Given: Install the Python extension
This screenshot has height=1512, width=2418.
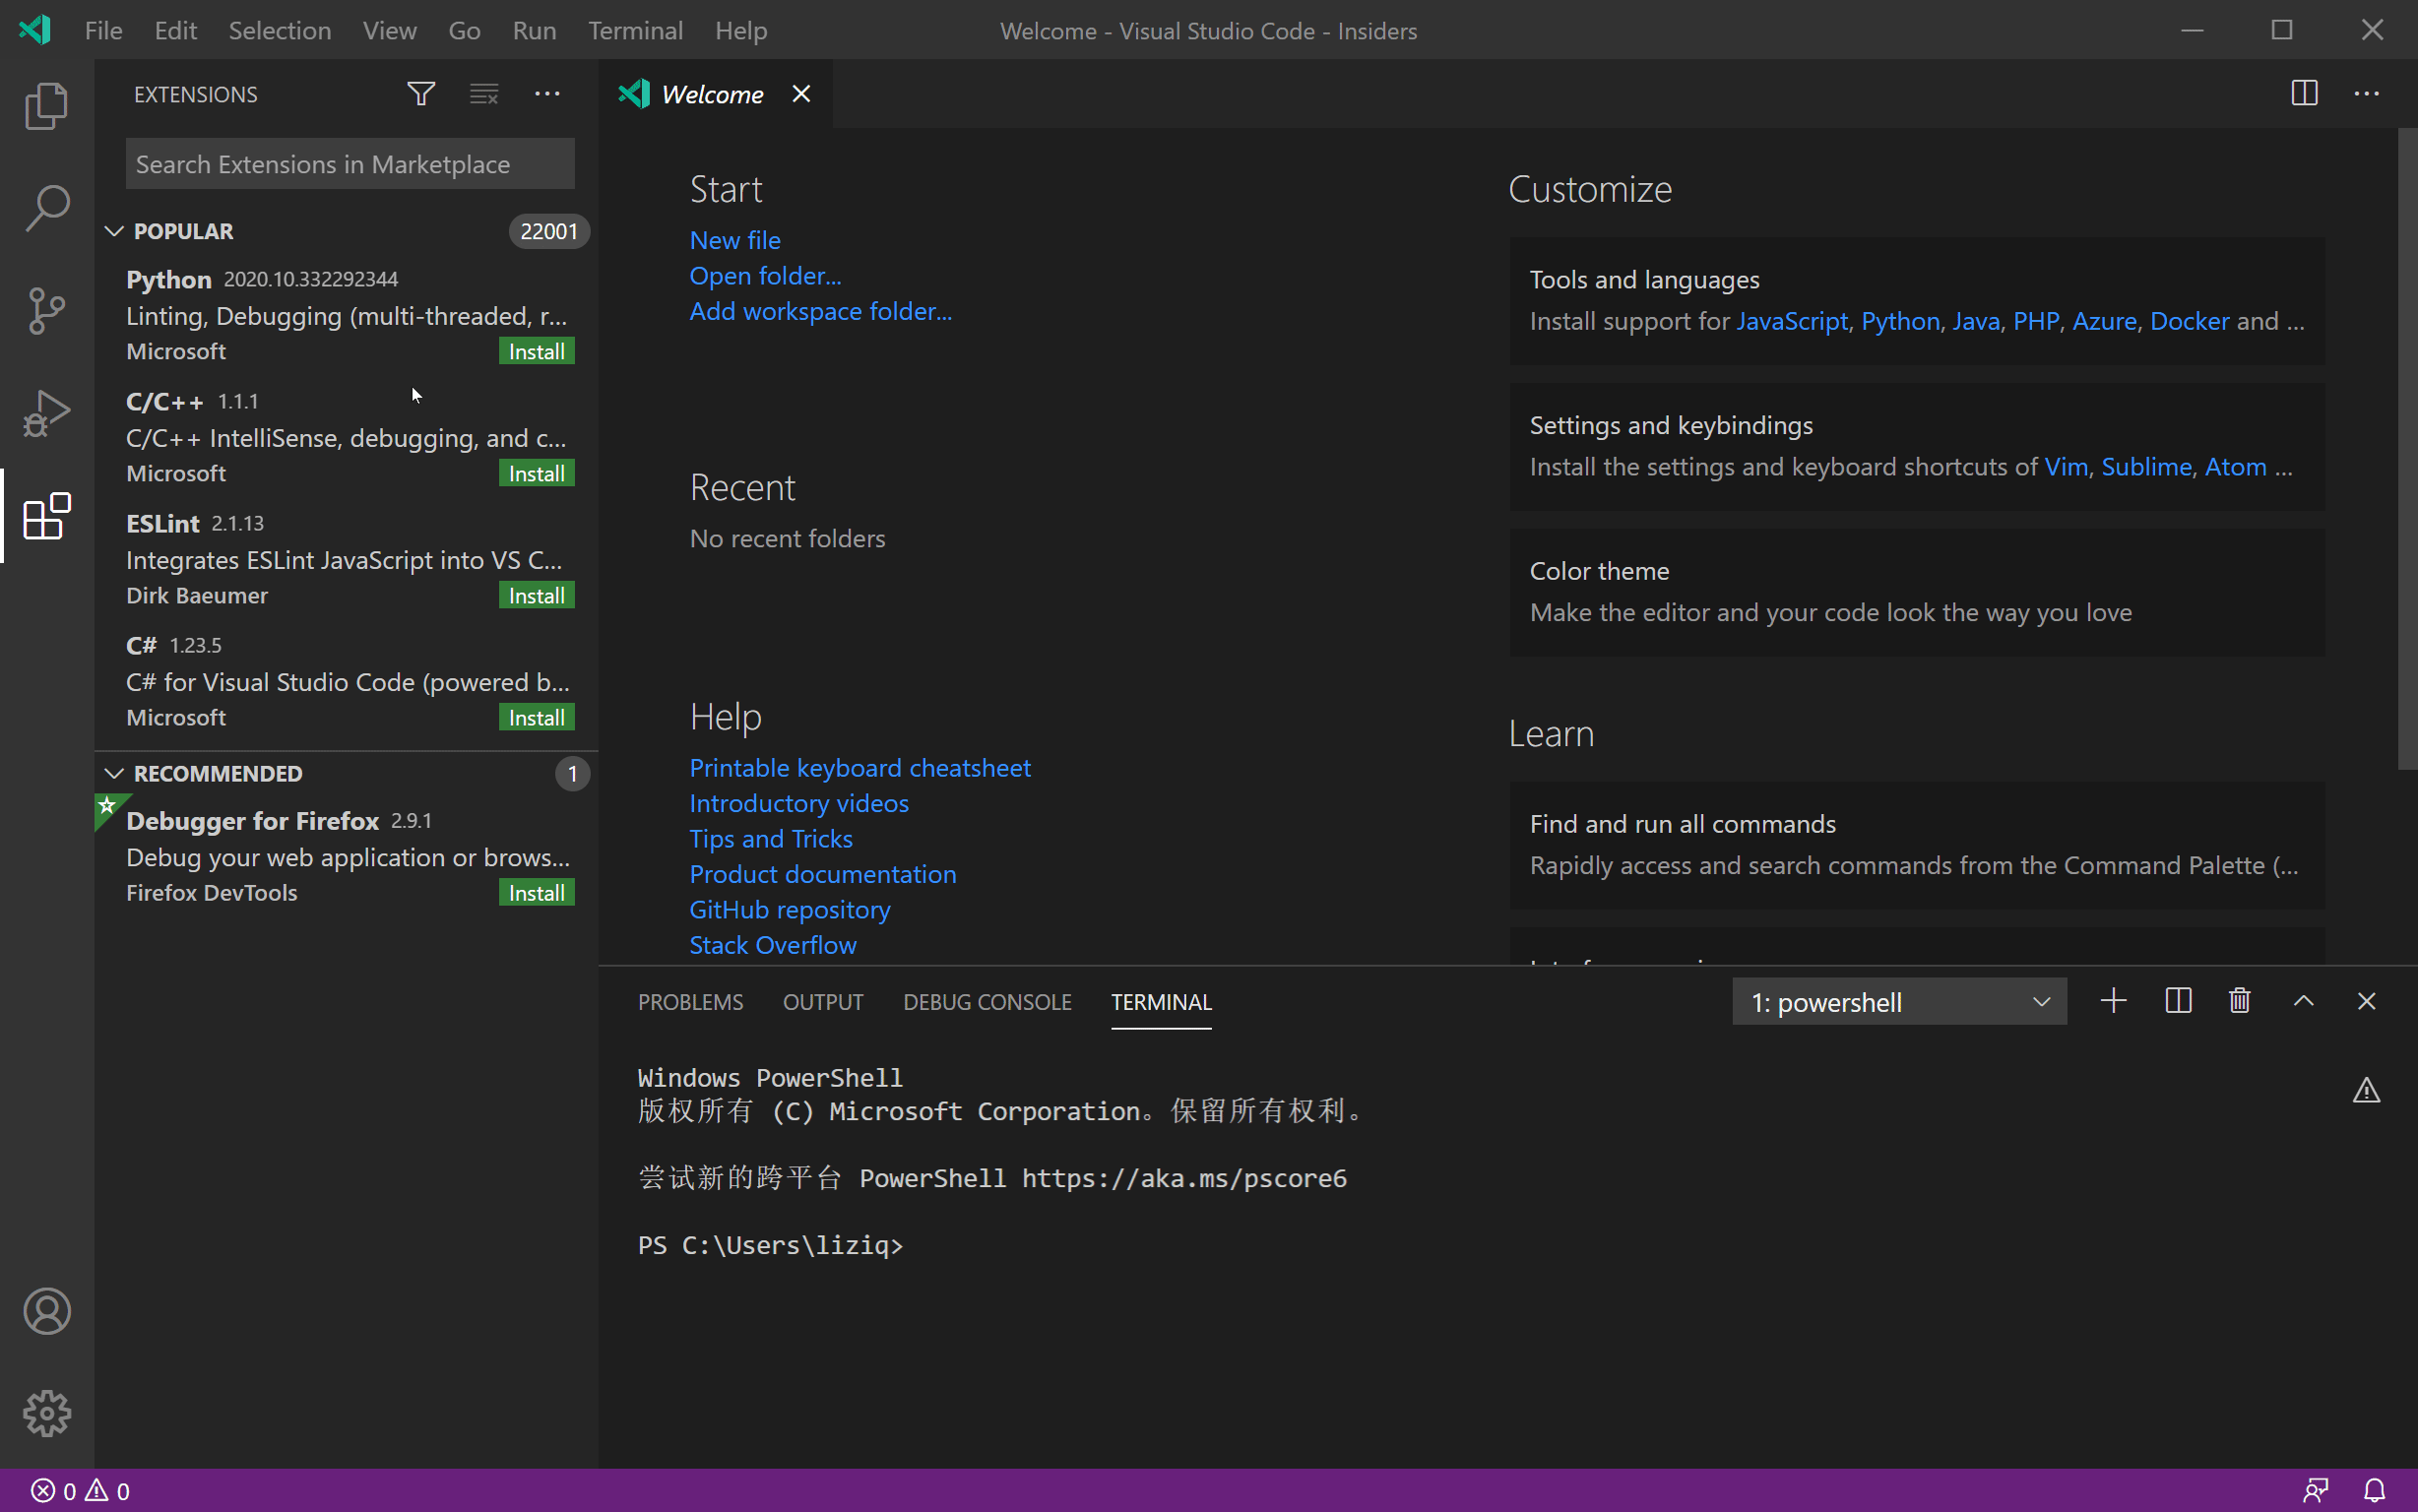Looking at the screenshot, I should pyautogui.click(x=535, y=350).
